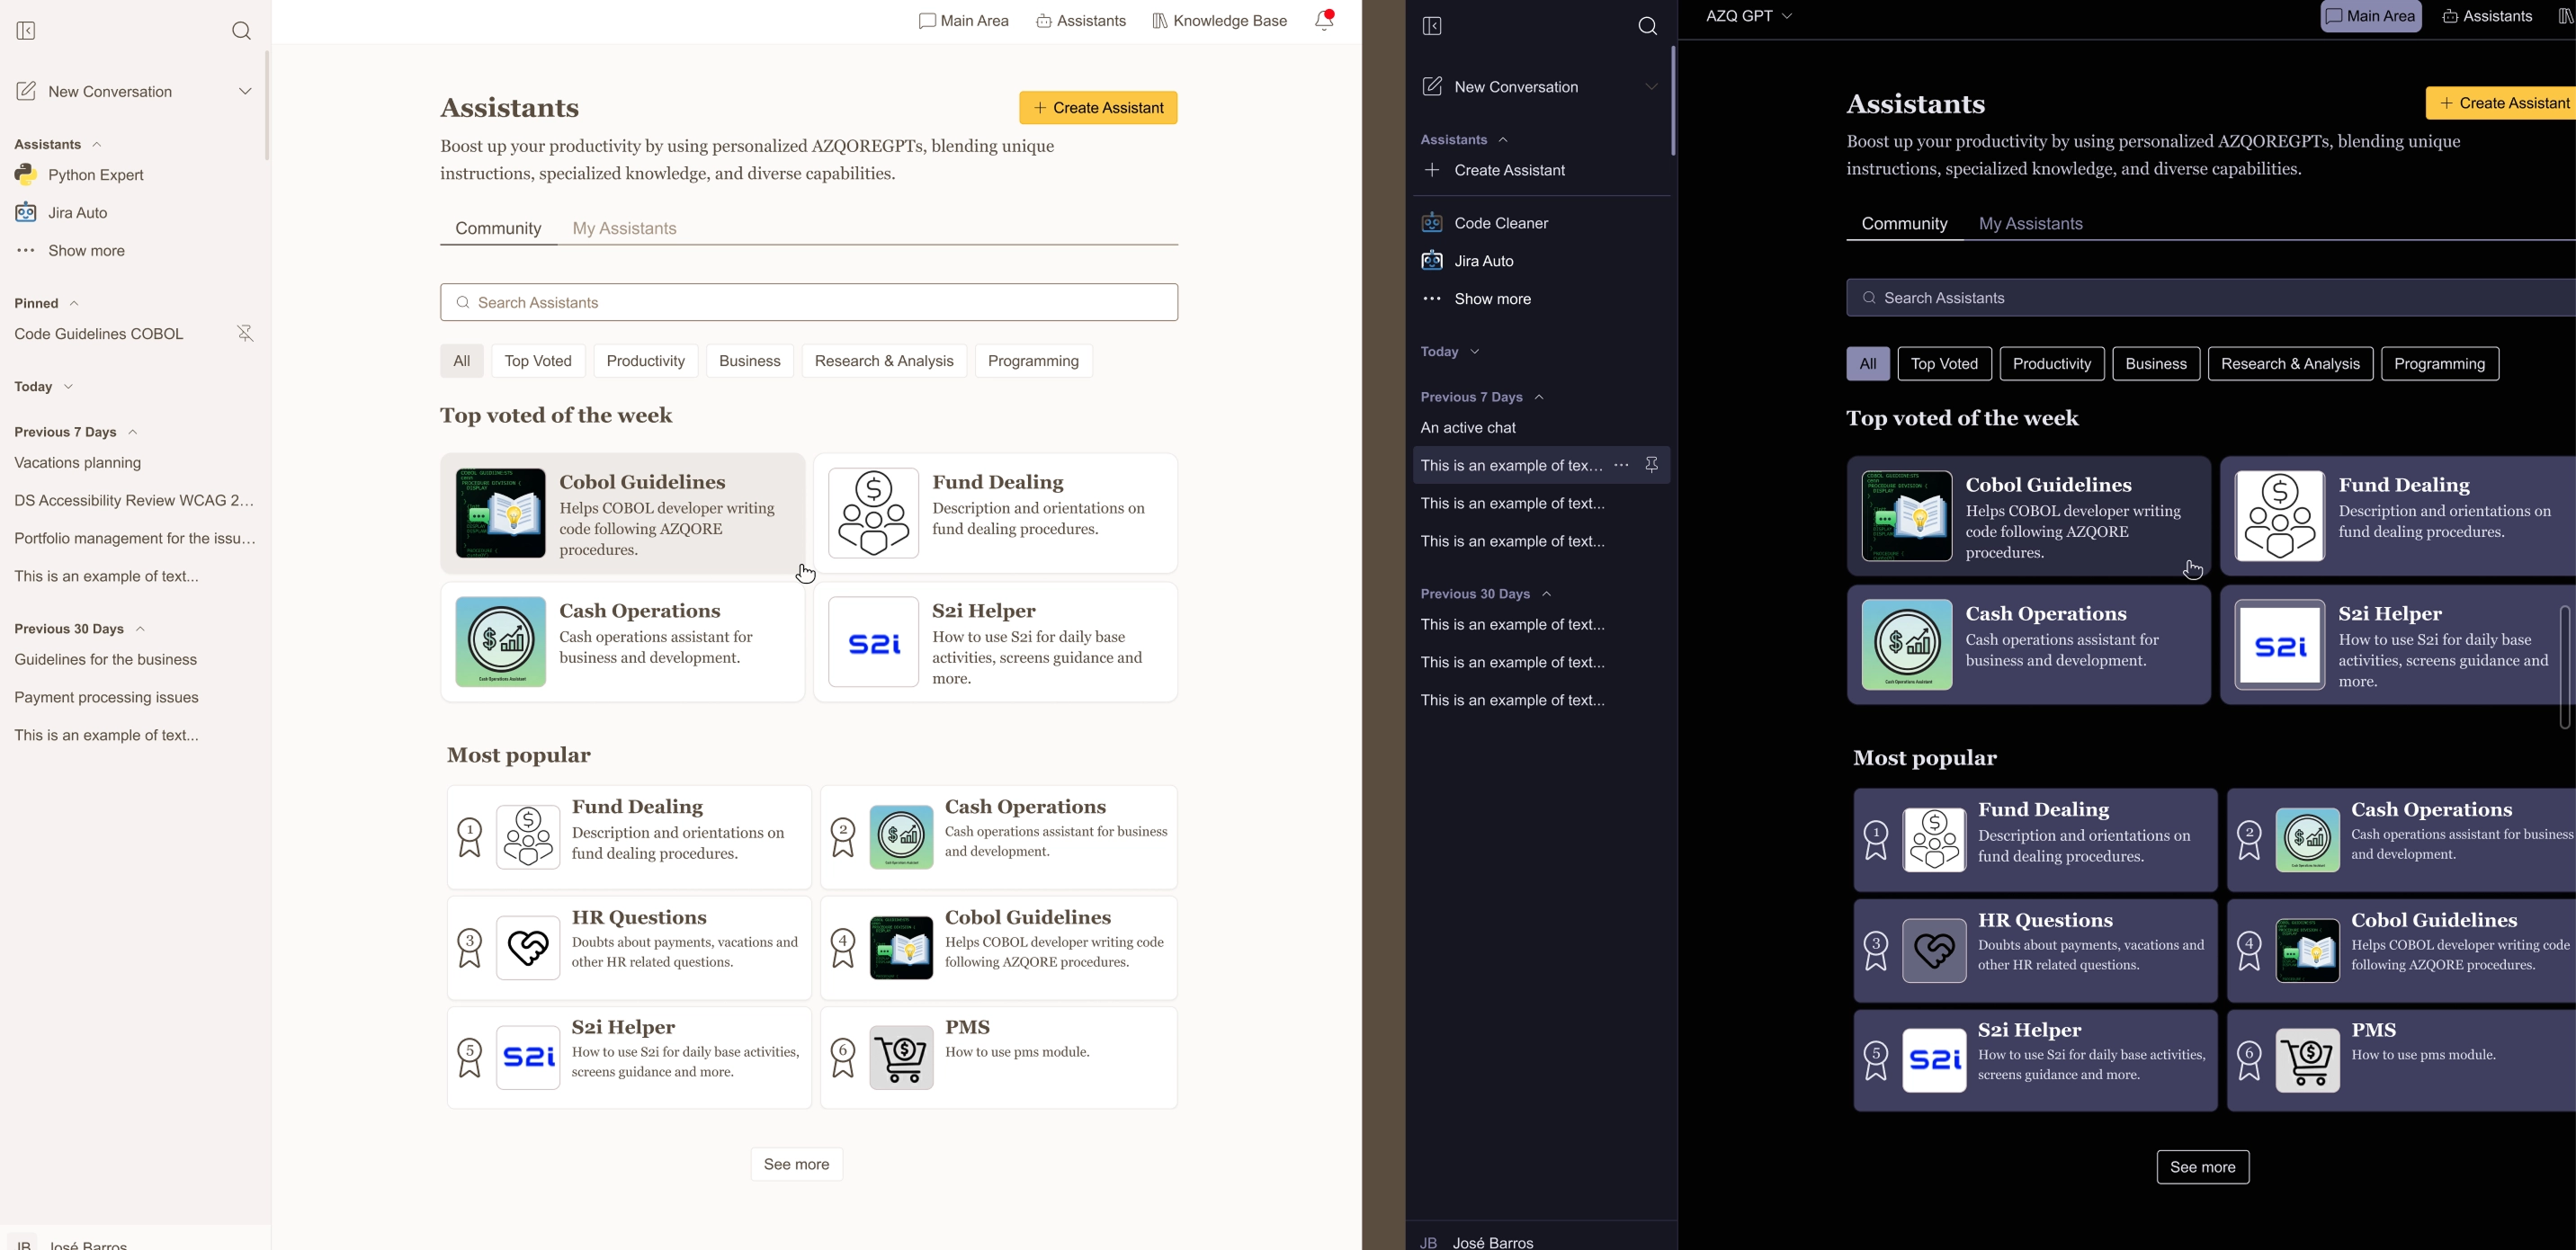Click Search Assistants field in light window
The height and width of the screenshot is (1250, 2576).
point(809,302)
